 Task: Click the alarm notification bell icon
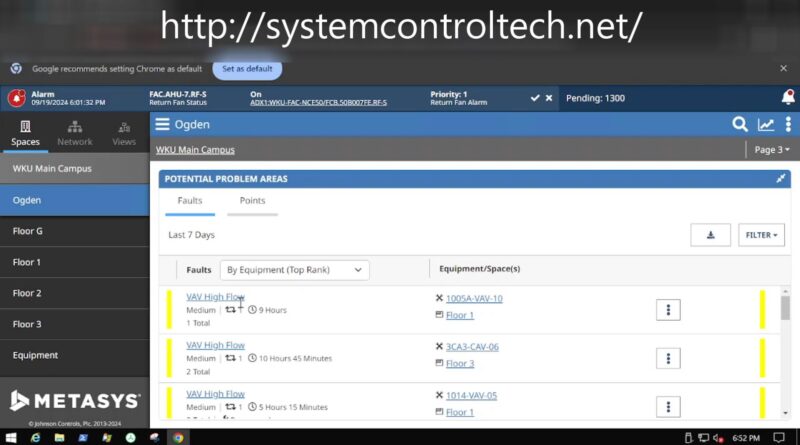coord(788,98)
